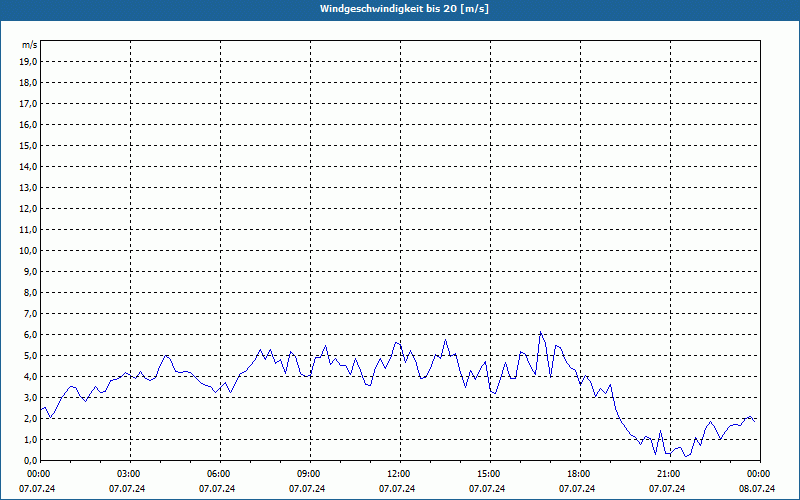Click the "2,0" y-axis value

click(x=31, y=419)
